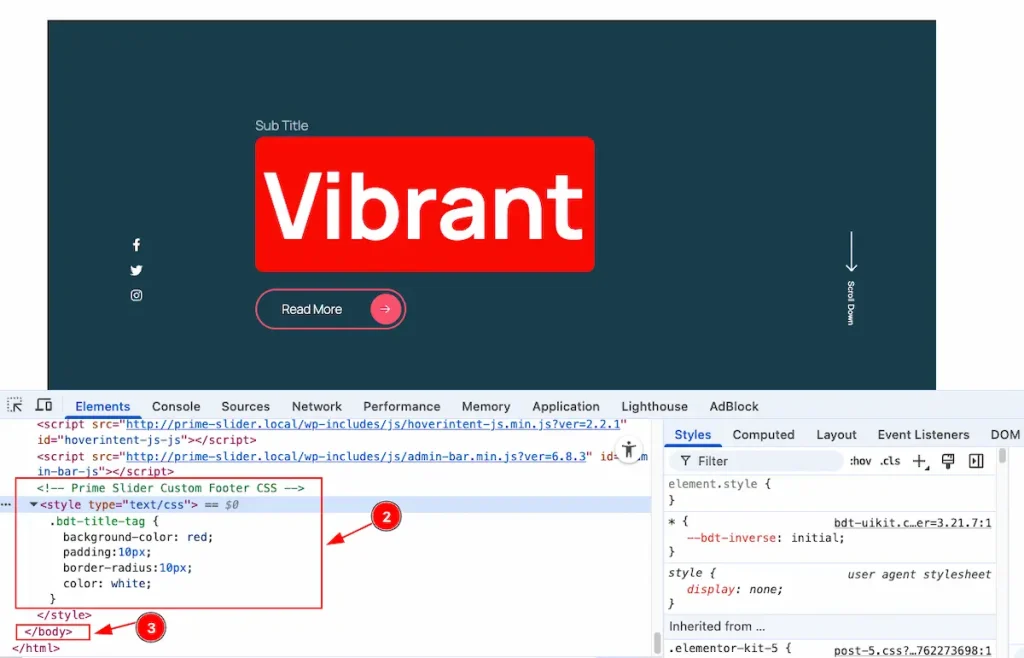Toggle the device toolbar icon
Image resolution: width=1024 pixels, height=658 pixels.
pos(44,405)
